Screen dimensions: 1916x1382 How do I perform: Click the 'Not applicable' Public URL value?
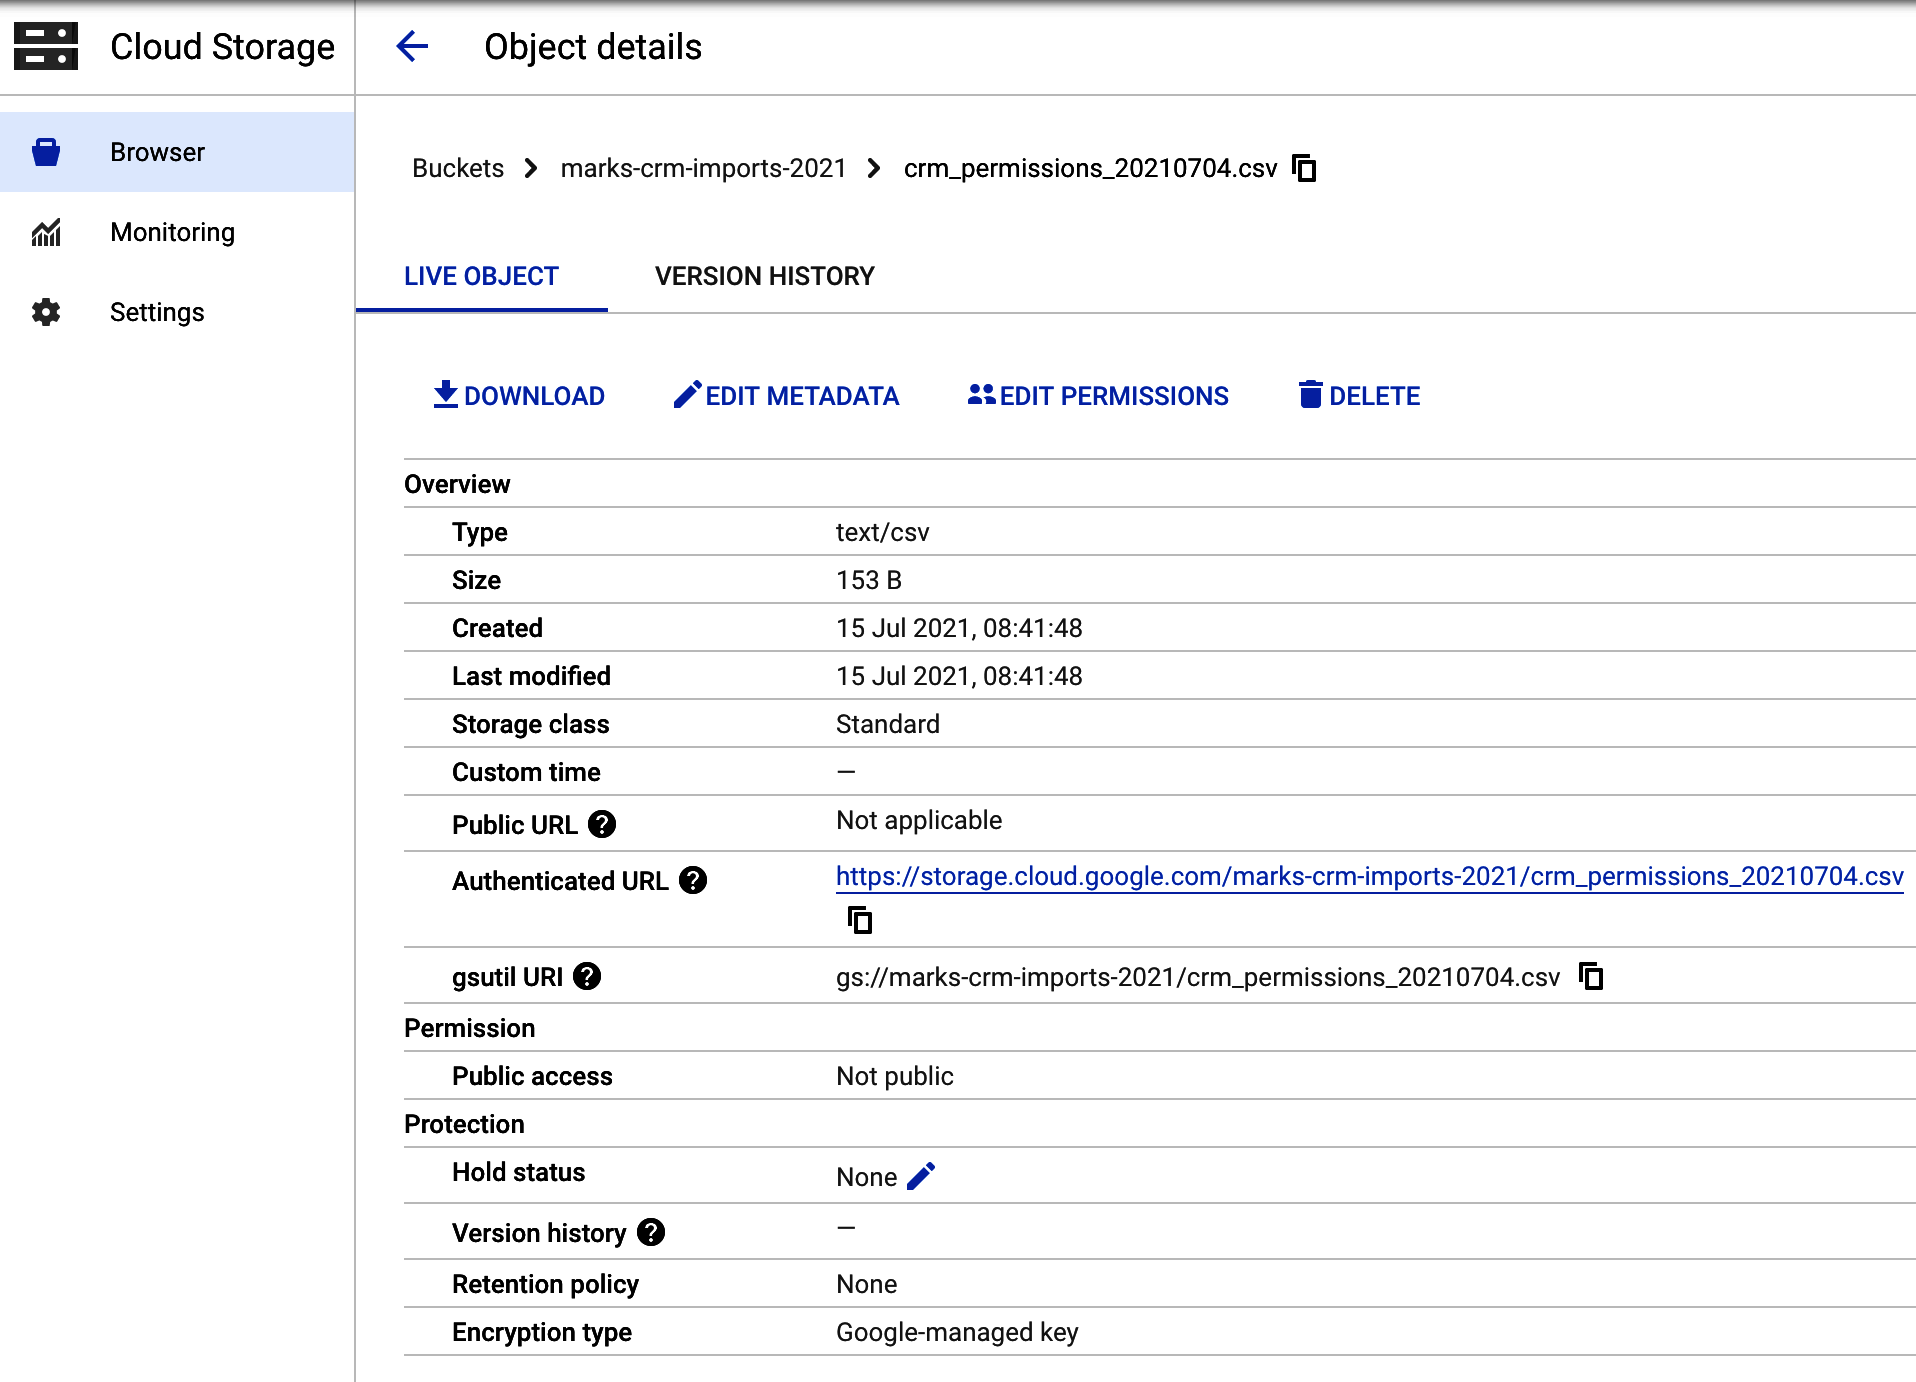click(919, 820)
